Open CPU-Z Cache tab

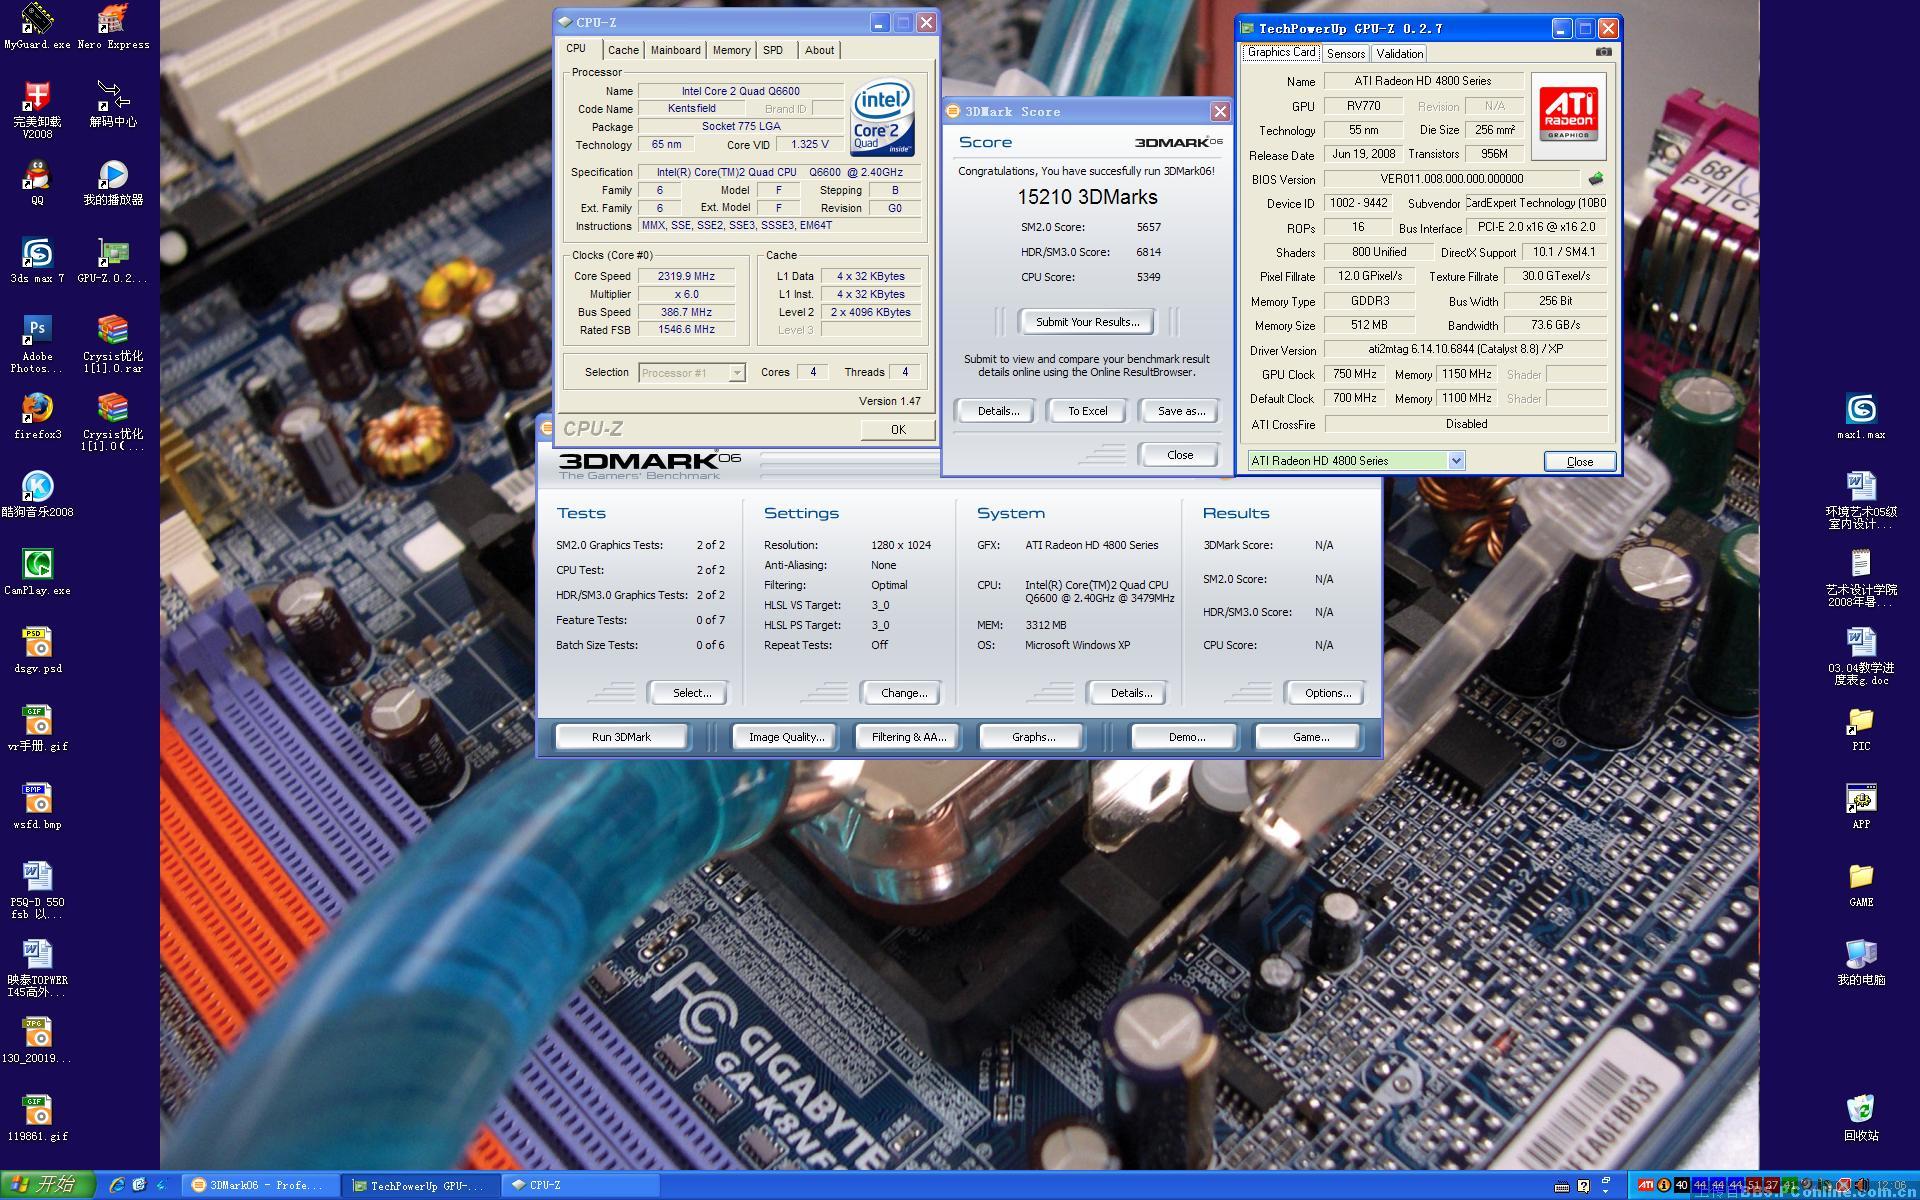(x=623, y=50)
